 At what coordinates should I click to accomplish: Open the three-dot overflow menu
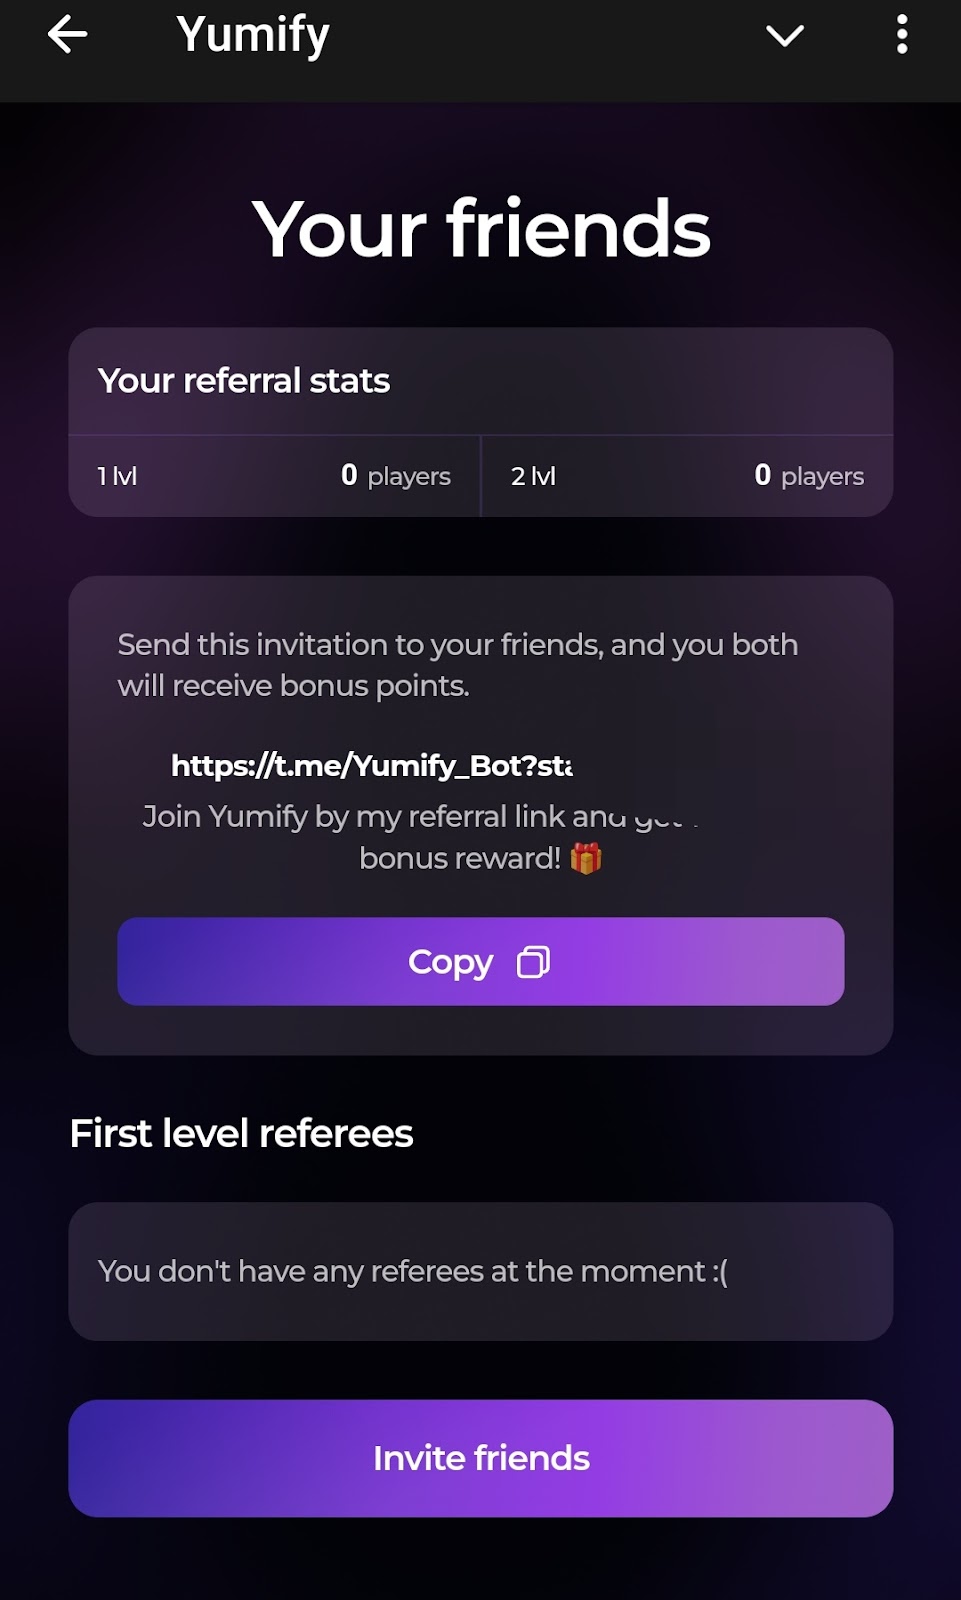(x=902, y=35)
